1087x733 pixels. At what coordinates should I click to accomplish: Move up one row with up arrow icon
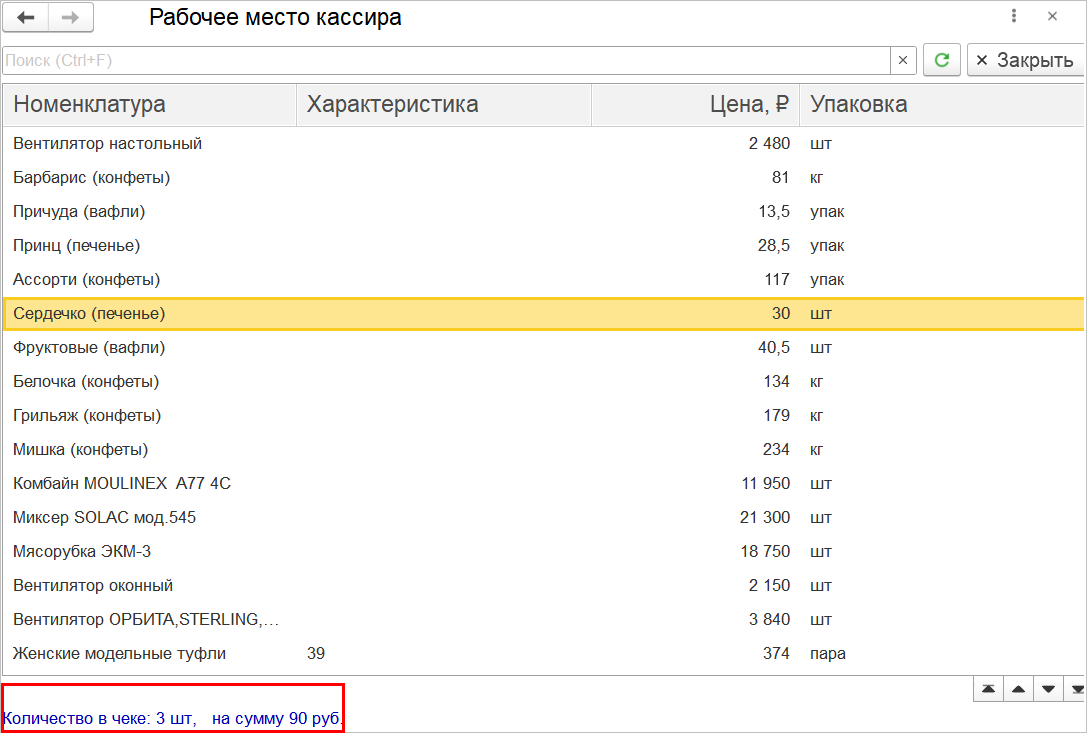1018,689
